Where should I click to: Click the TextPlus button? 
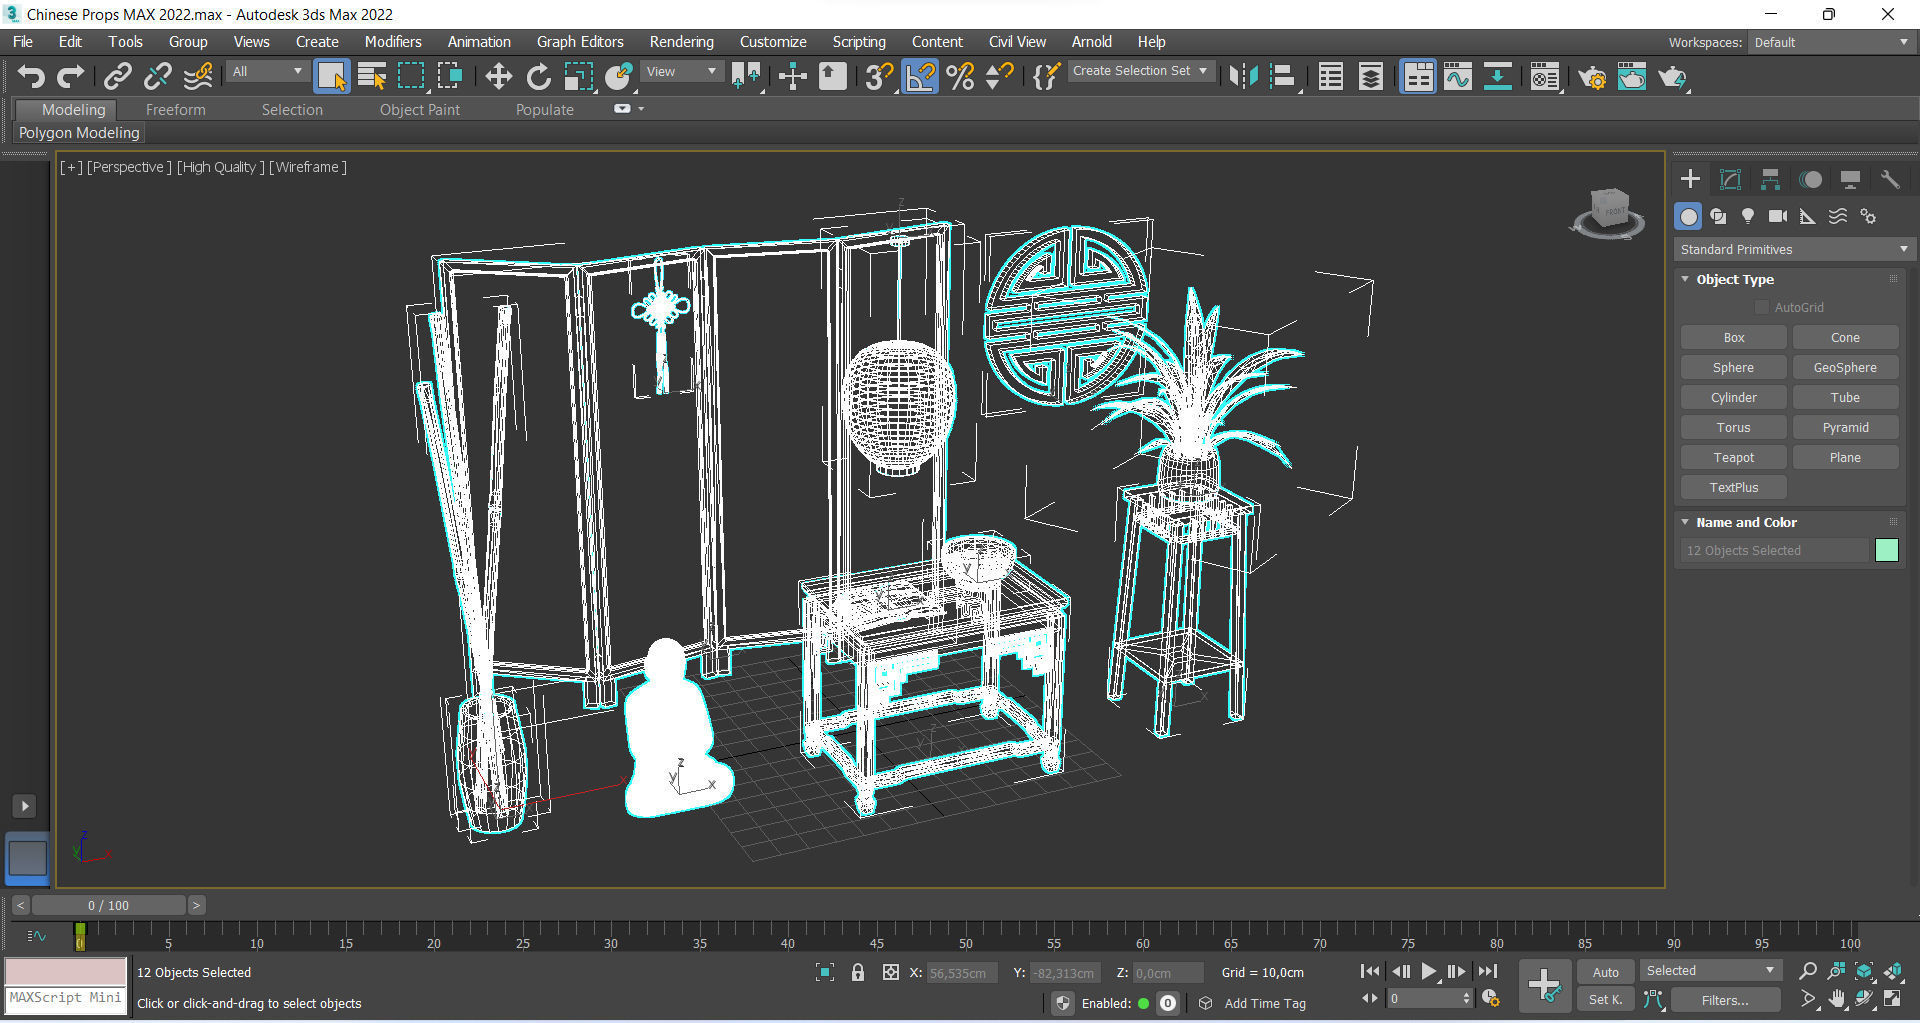click(1733, 487)
